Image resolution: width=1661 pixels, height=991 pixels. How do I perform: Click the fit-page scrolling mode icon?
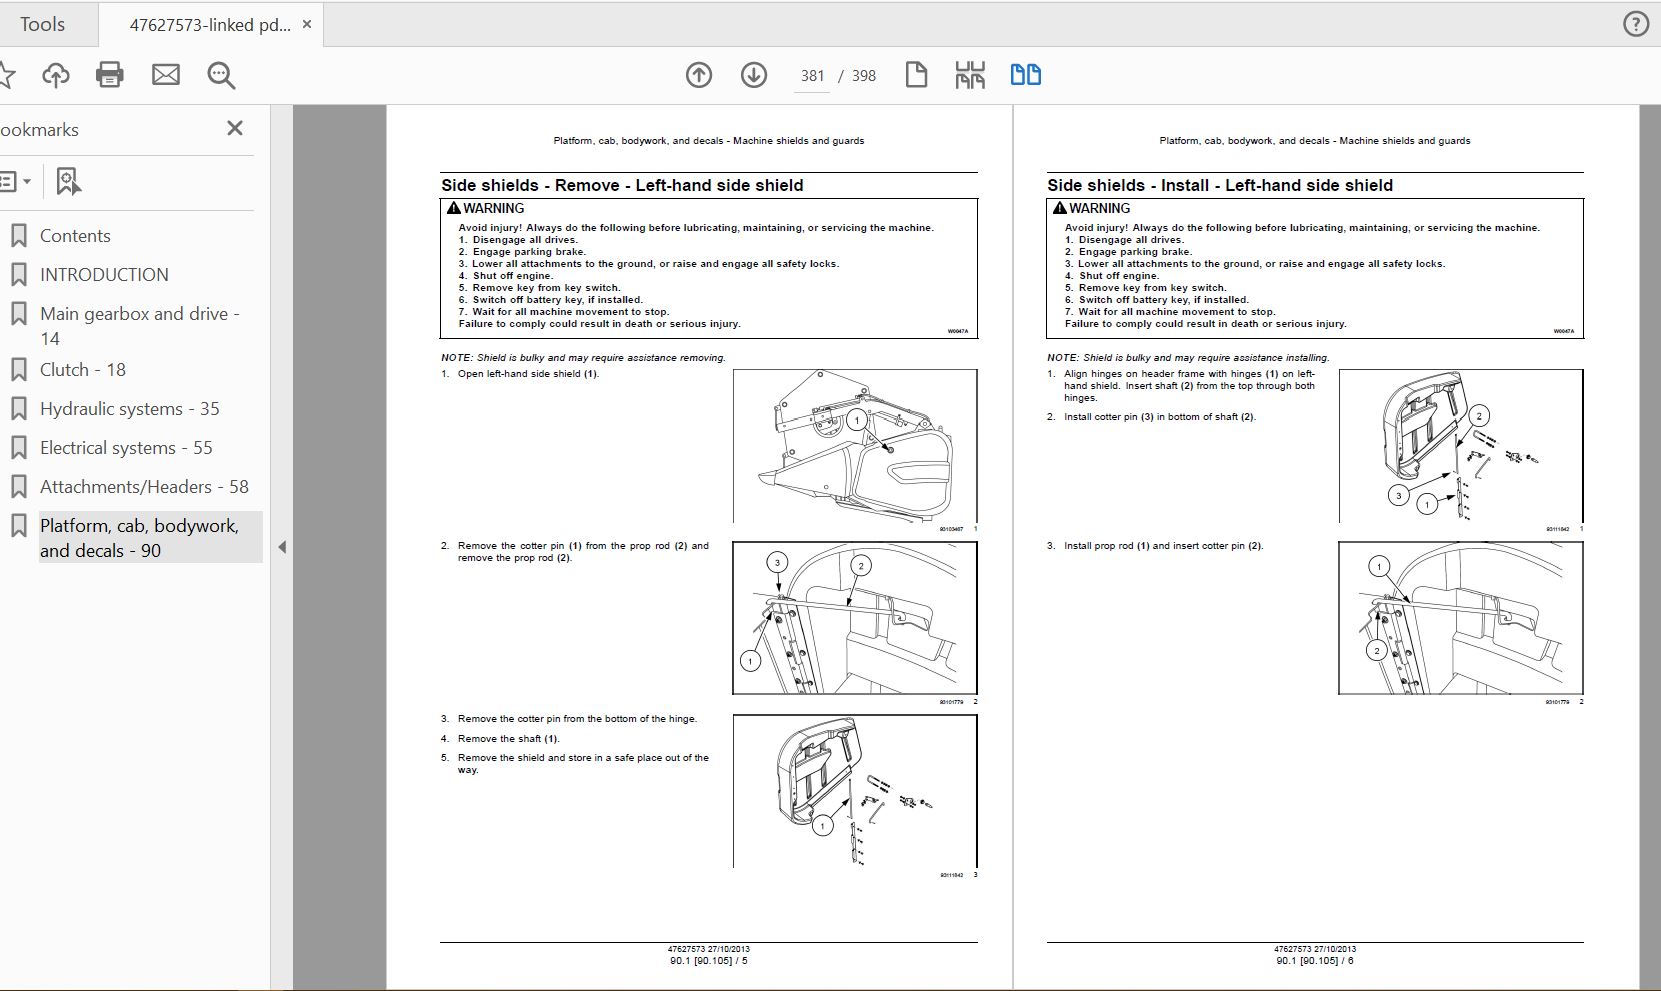970,75
